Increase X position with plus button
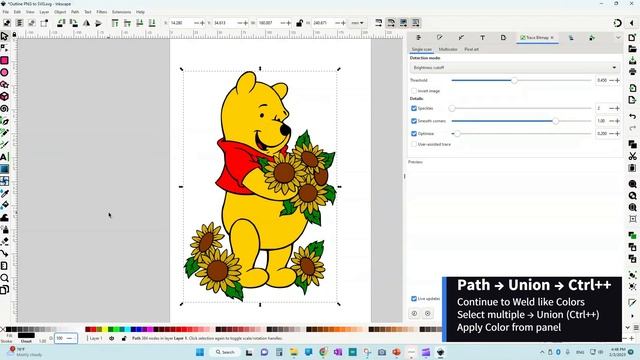The image size is (640, 360). pos(202,23)
